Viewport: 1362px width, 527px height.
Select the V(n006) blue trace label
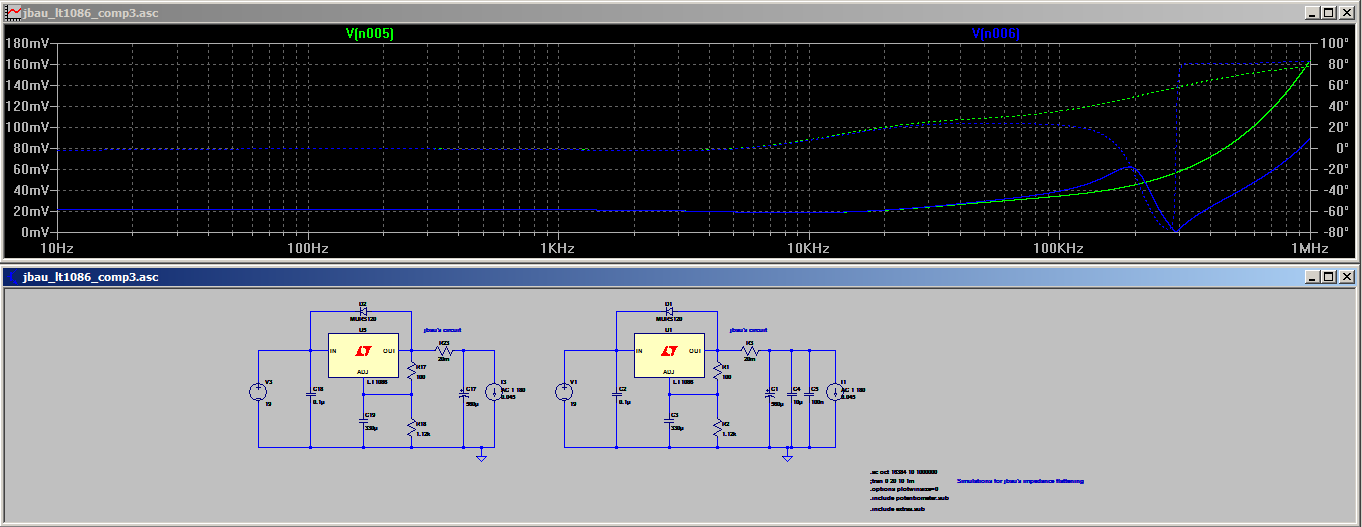pos(996,34)
